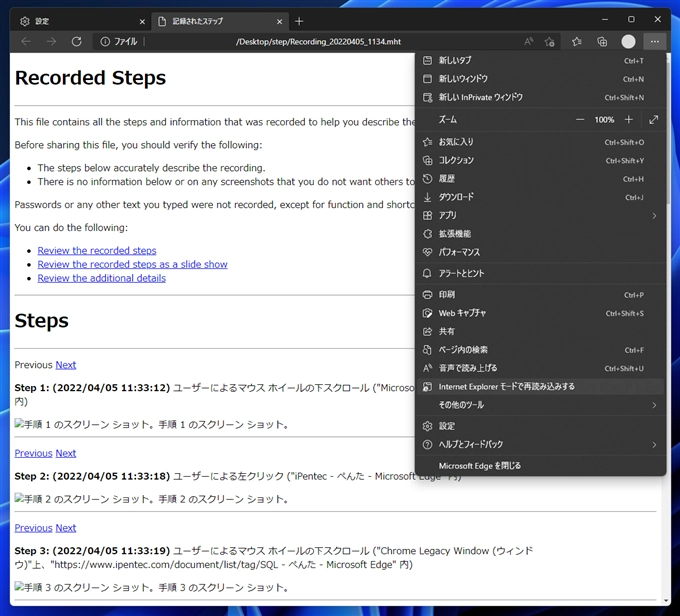Click the back navigation arrow
The height and width of the screenshot is (616, 680).
click(25, 42)
